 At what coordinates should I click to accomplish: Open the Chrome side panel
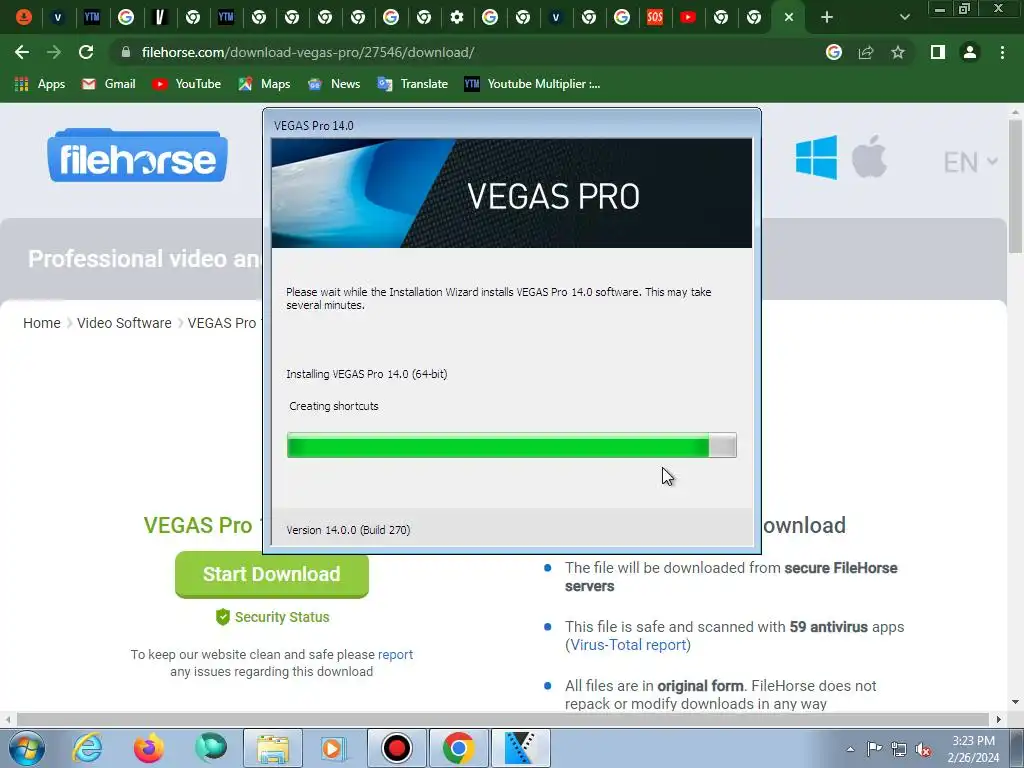938,52
